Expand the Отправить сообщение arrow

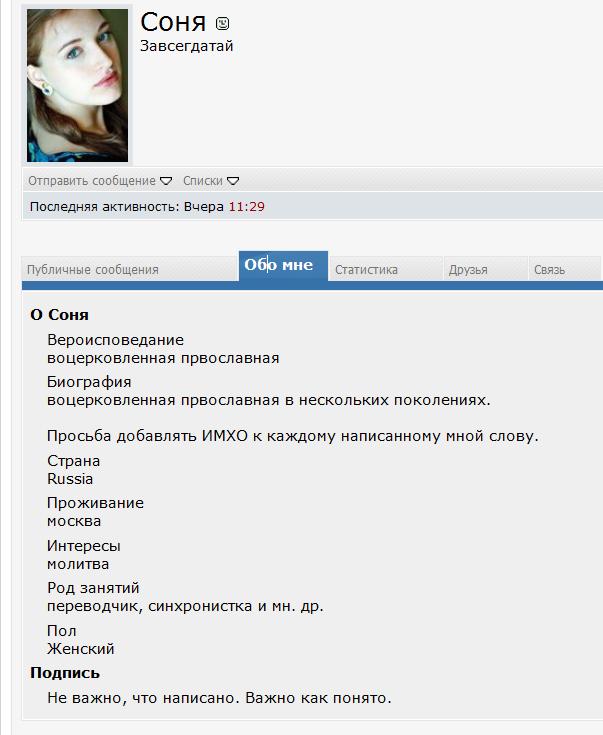166,181
